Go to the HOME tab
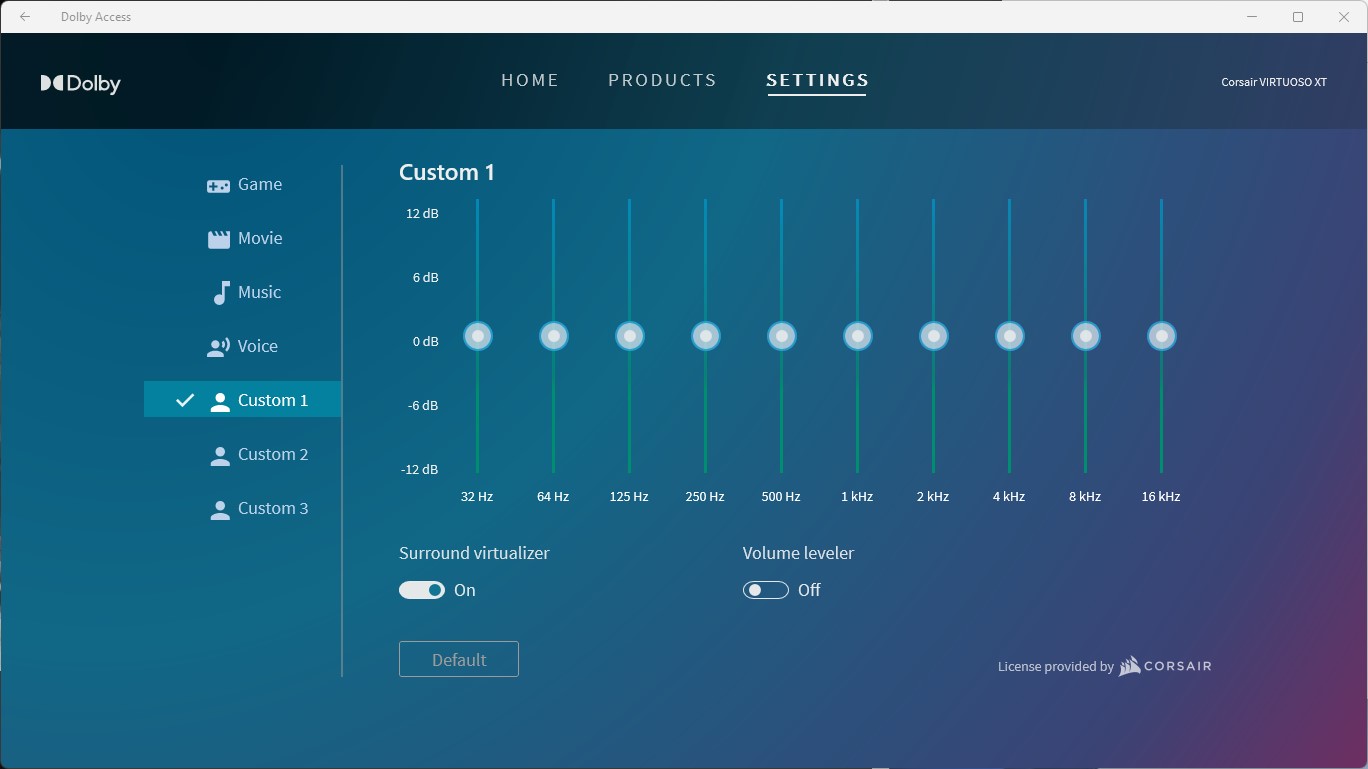 (x=530, y=80)
